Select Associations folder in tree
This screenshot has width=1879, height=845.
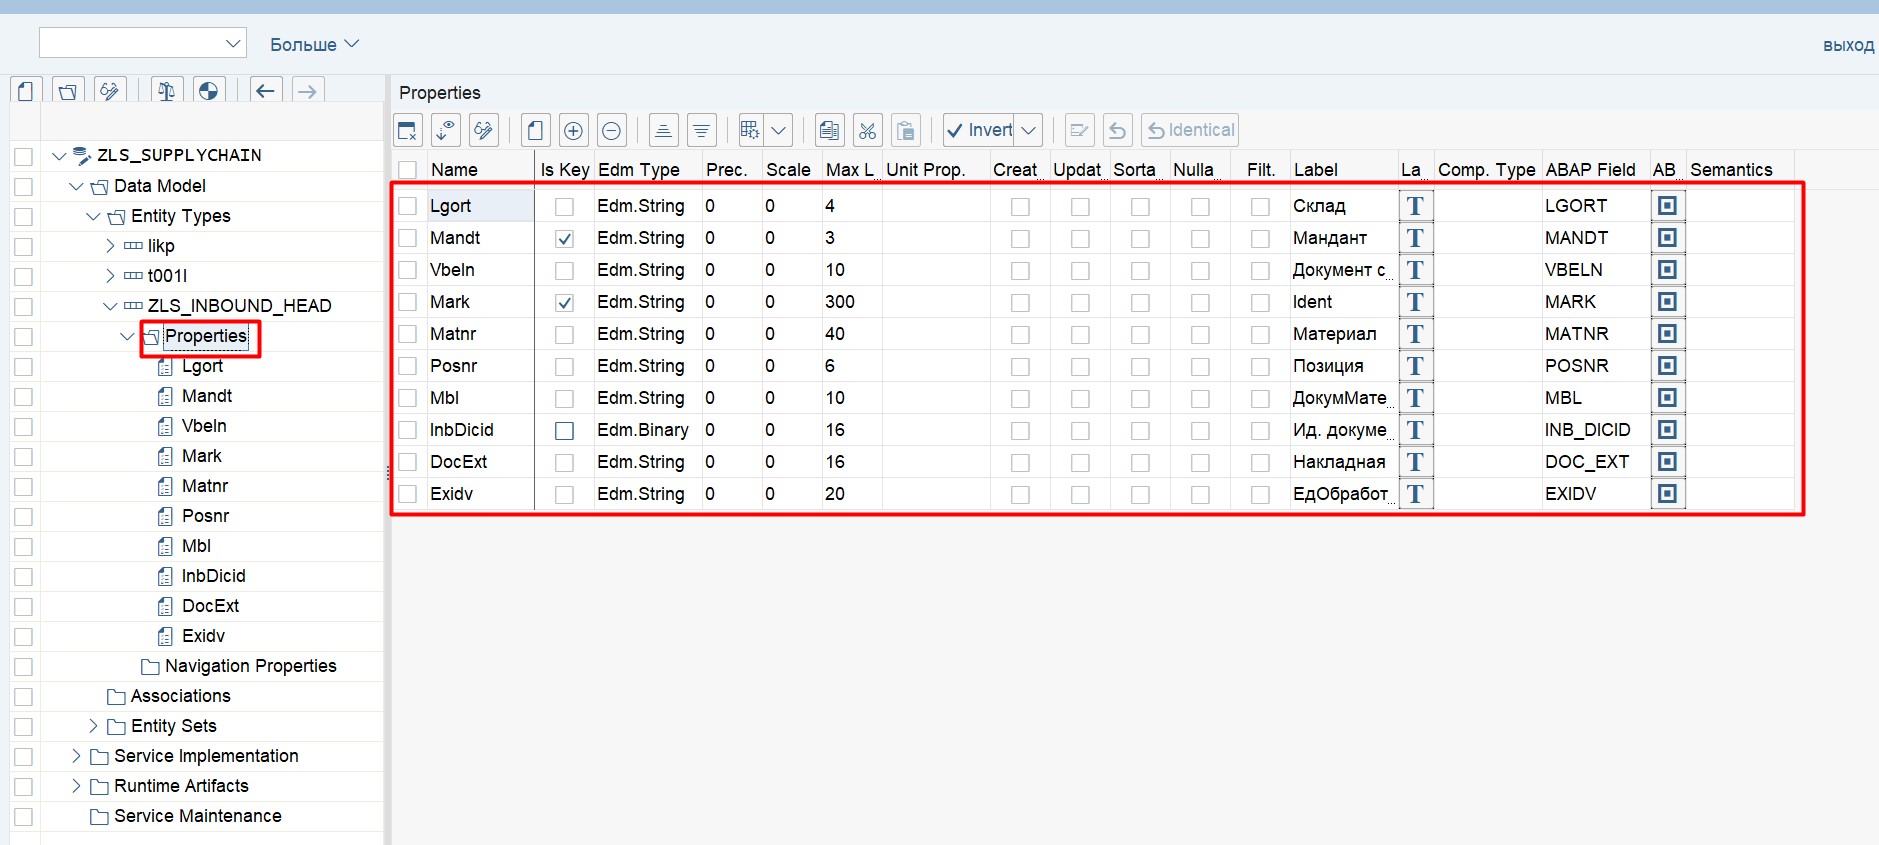click(180, 696)
